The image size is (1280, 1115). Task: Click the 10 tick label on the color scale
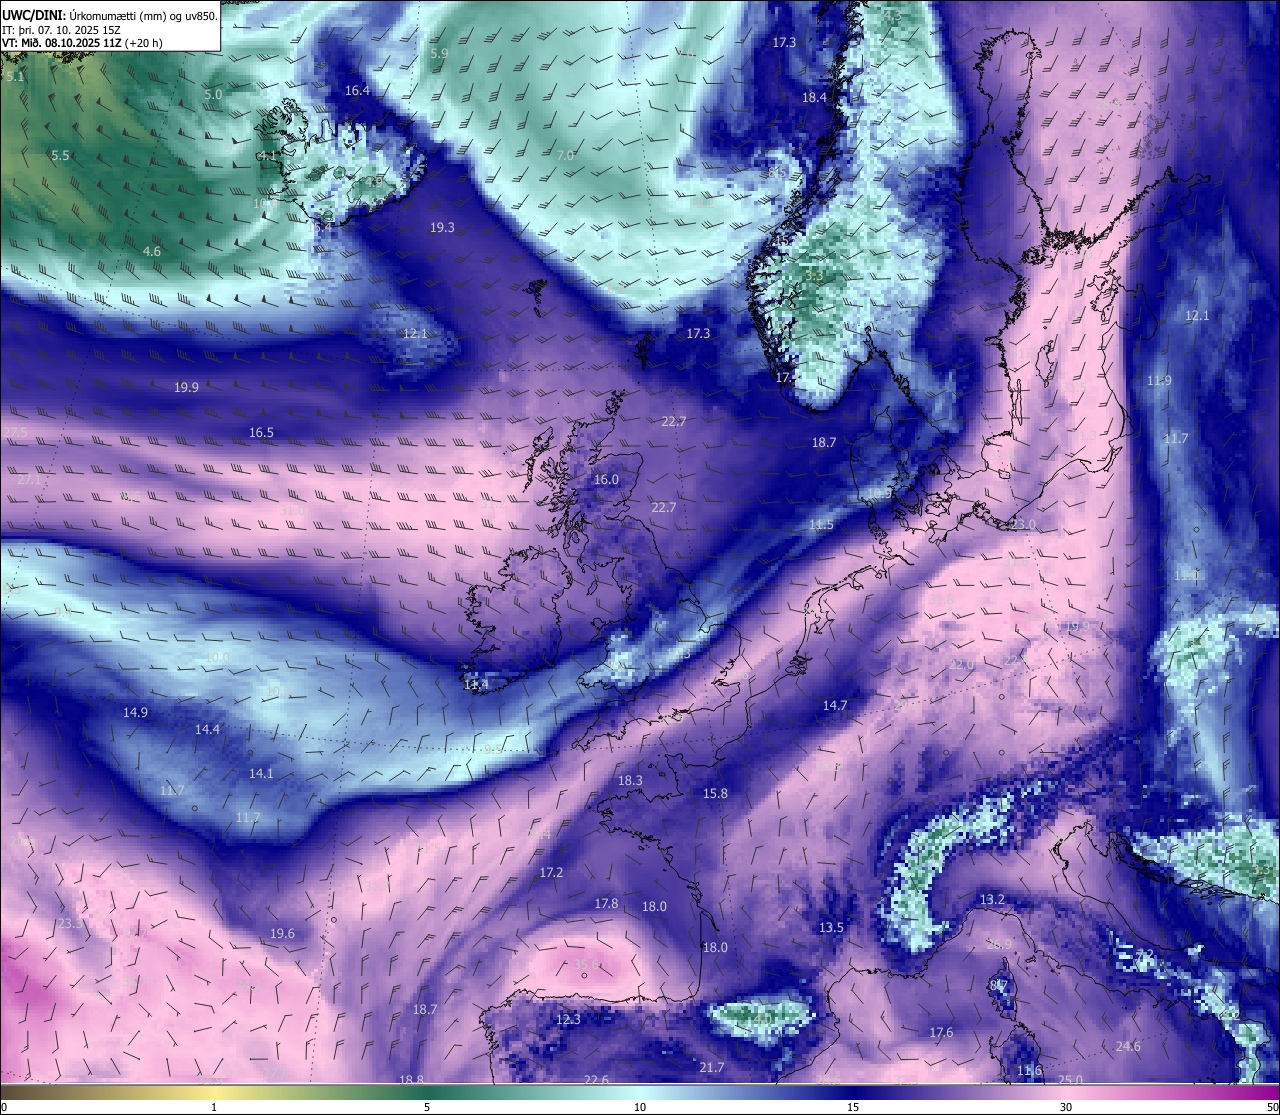coord(640,1107)
